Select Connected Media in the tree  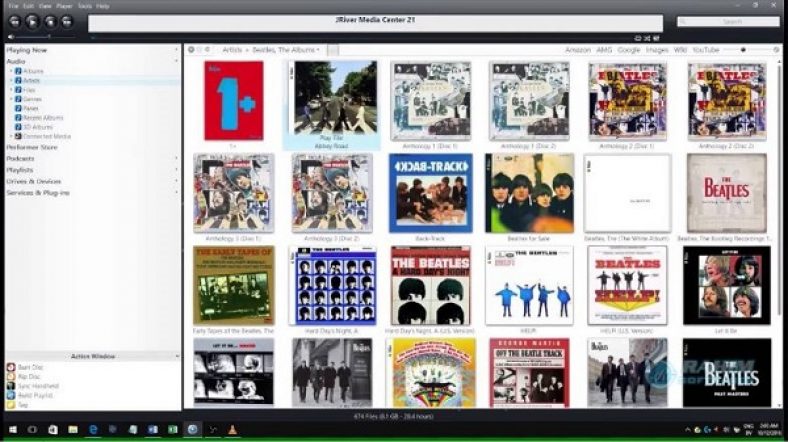(x=47, y=136)
